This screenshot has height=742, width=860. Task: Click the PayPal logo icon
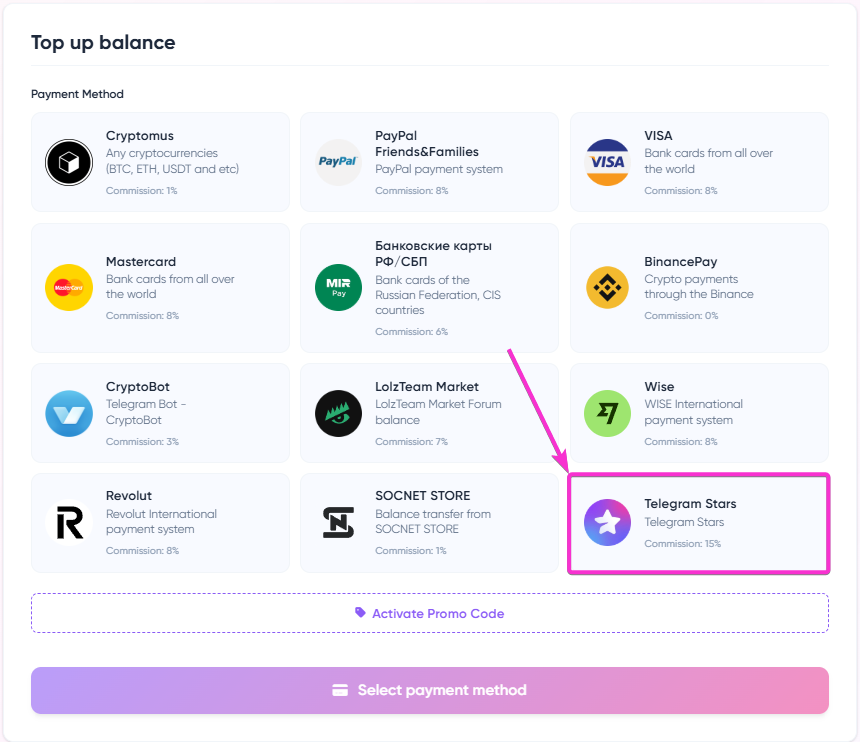click(338, 162)
